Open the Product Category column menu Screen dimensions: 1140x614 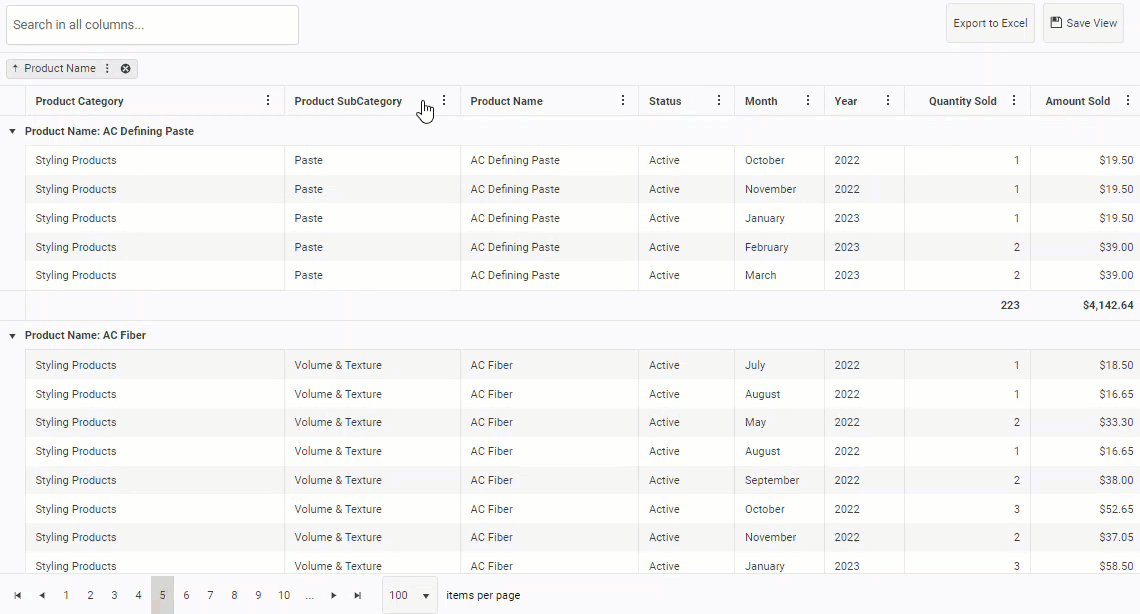pos(268,101)
